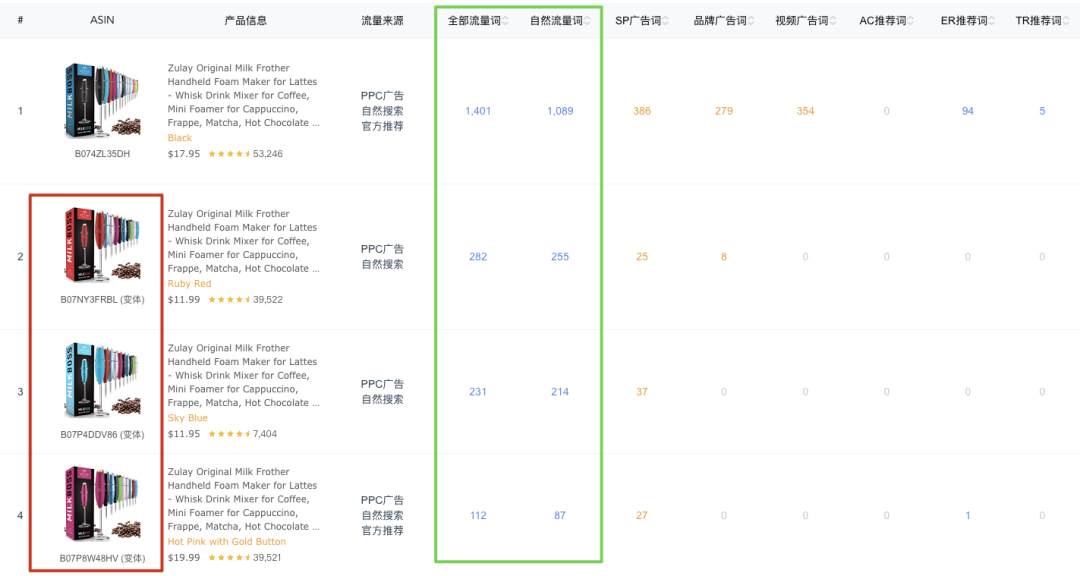This screenshot has width=1080, height=576.
Task: Sort by 全部流量词 column sort icon
Action: [x=505, y=21]
